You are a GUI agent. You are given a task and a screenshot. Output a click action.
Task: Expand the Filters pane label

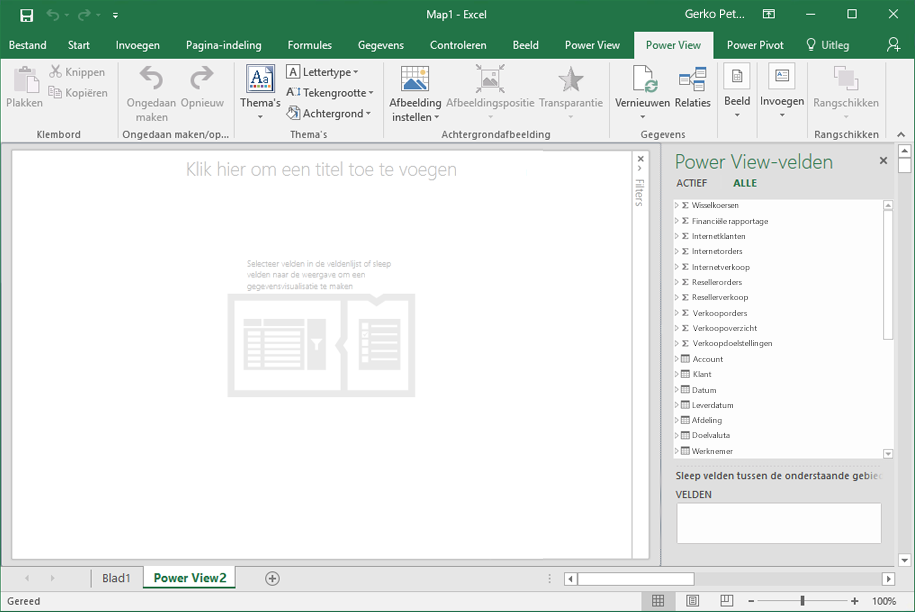640,193
